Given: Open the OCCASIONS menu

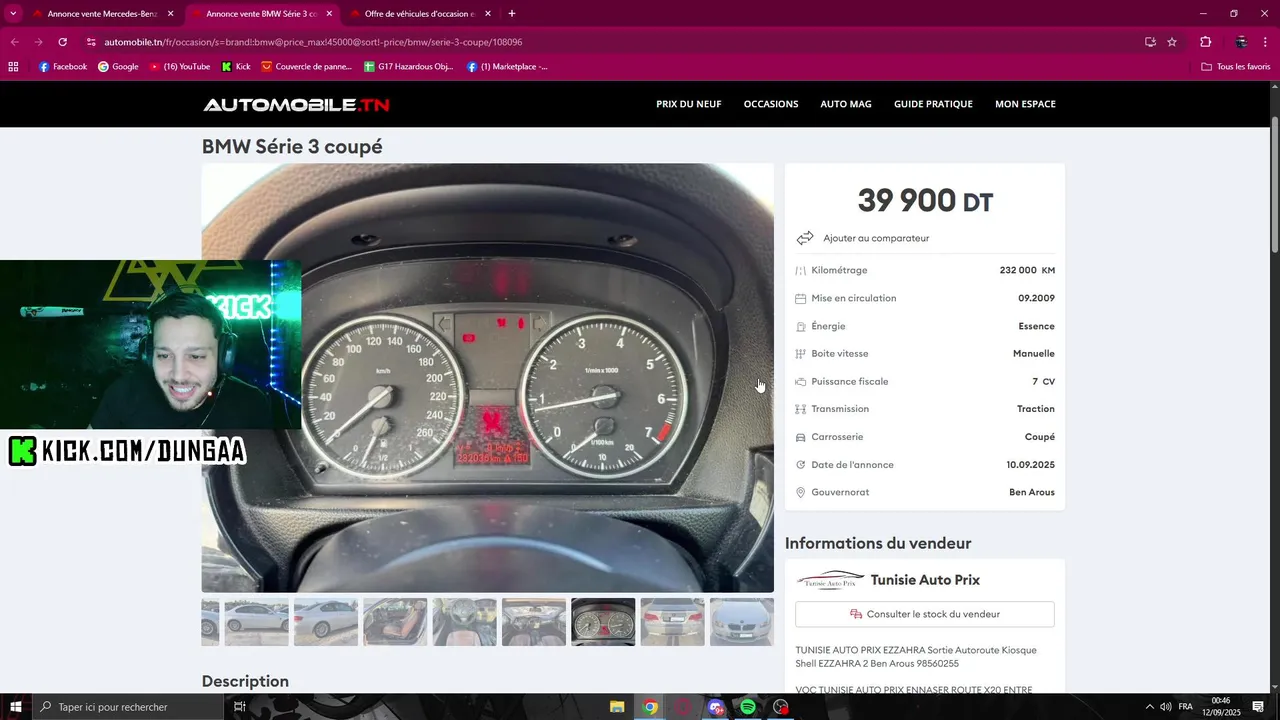Looking at the screenshot, I should (x=771, y=104).
